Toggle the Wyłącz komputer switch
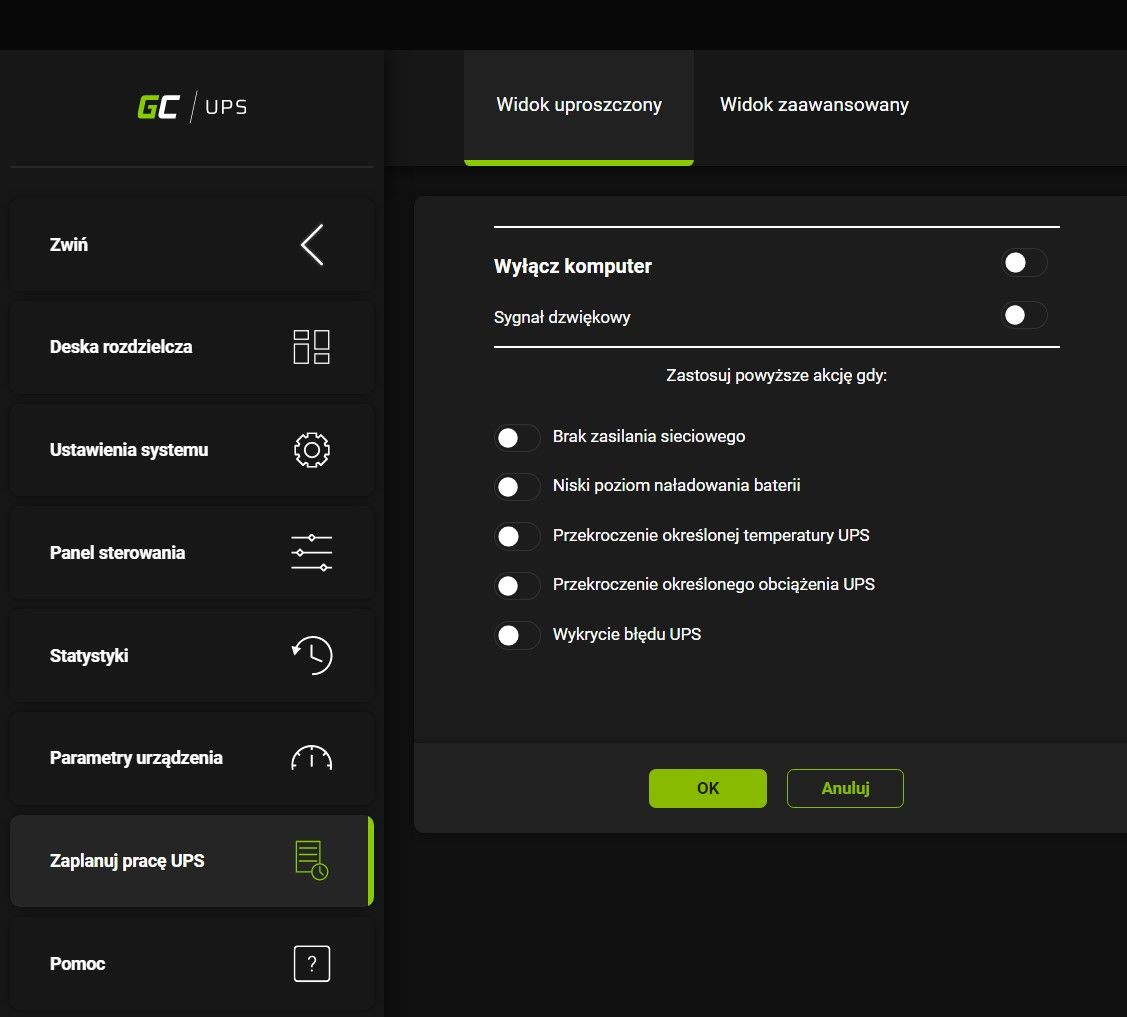This screenshot has width=1127, height=1017. point(1024,263)
